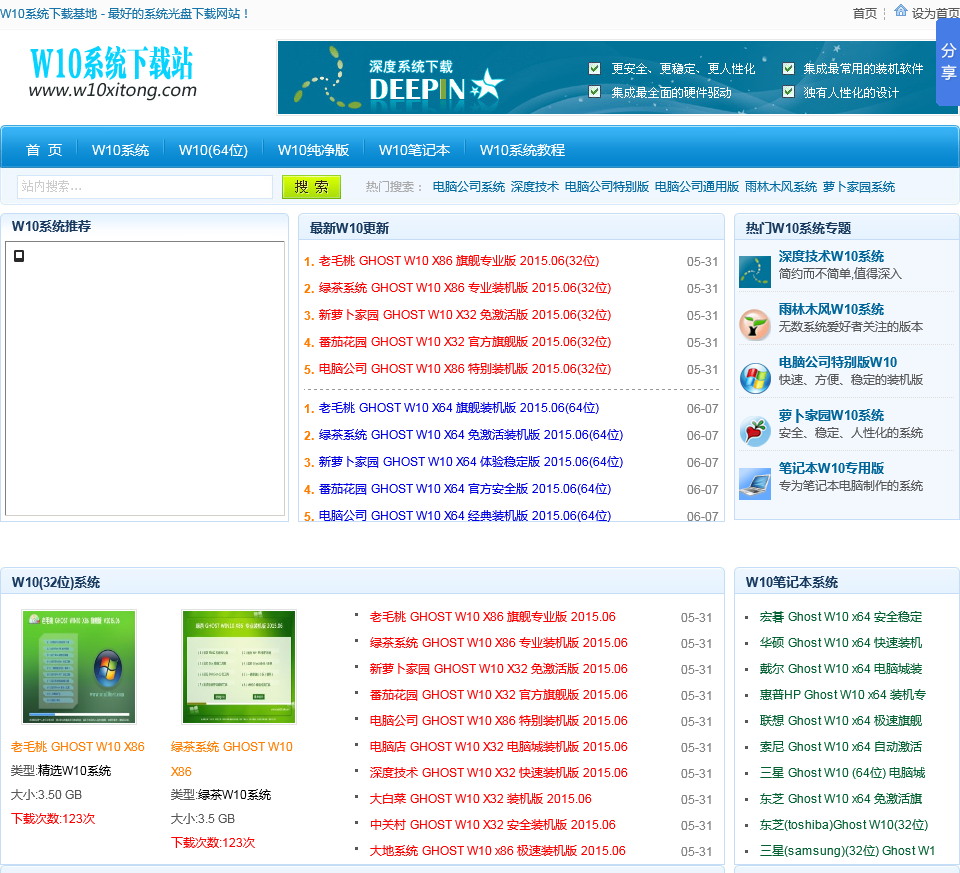Open 宏碁 Ghost W10 x64 安全稳定 link
Image resolution: width=960 pixels, height=873 pixels.
[841, 617]
